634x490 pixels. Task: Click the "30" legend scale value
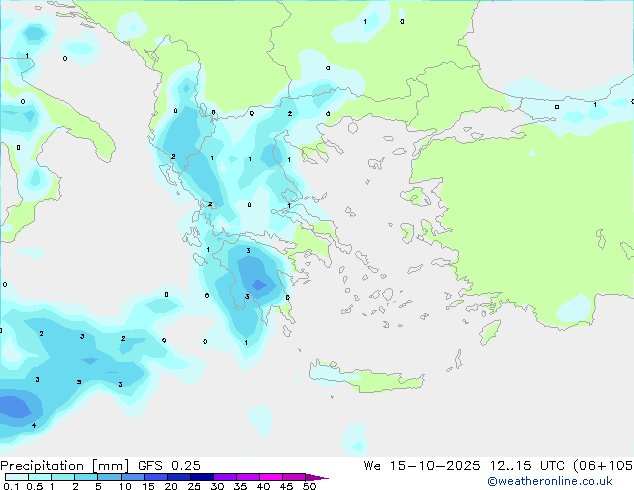click(x=218, y=486)
